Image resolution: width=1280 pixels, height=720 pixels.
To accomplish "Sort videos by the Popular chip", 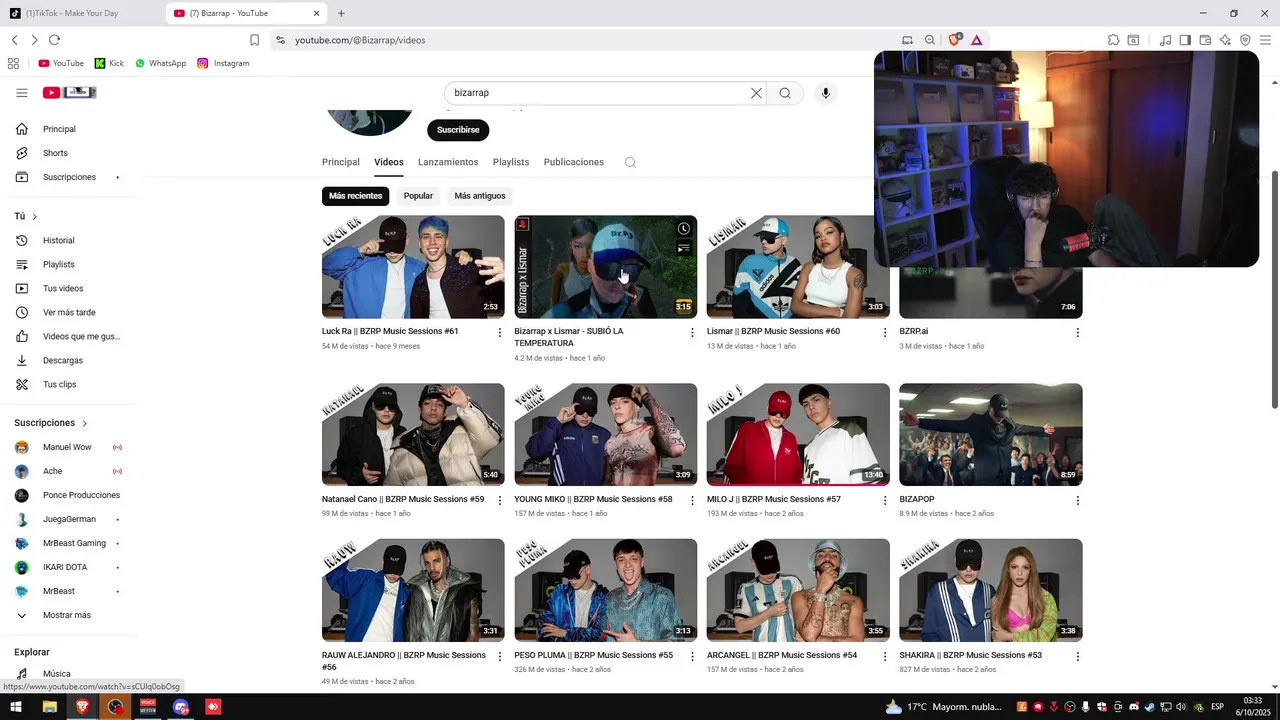I will (418, 196).
